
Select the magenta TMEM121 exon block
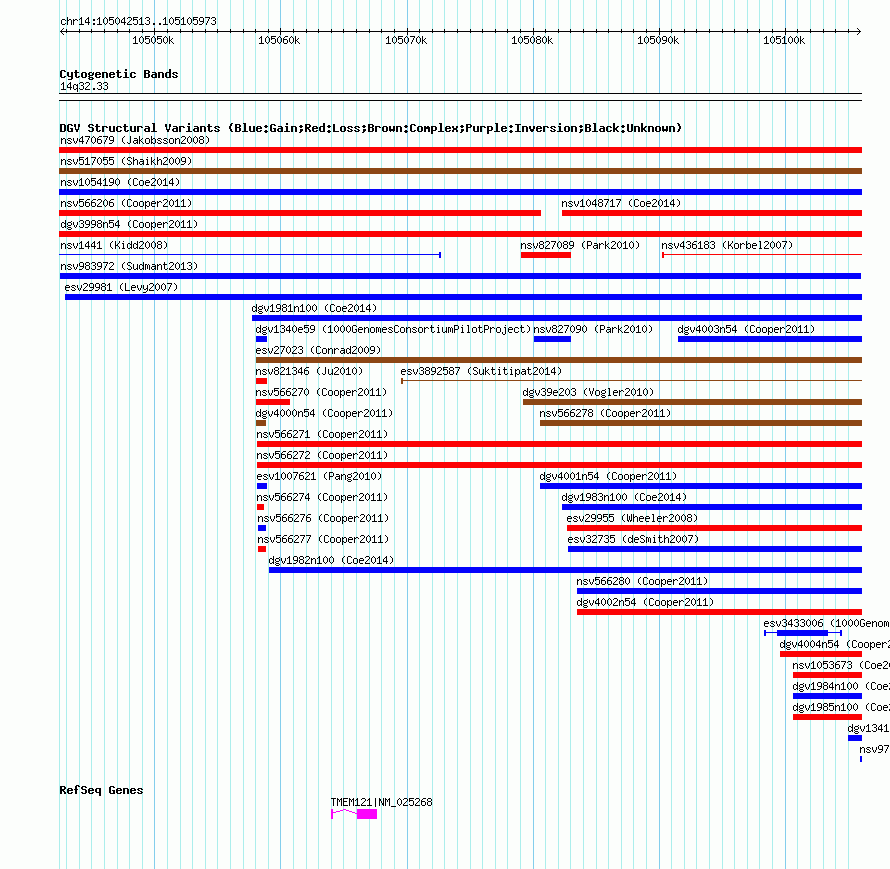click(x=367, y=814)
